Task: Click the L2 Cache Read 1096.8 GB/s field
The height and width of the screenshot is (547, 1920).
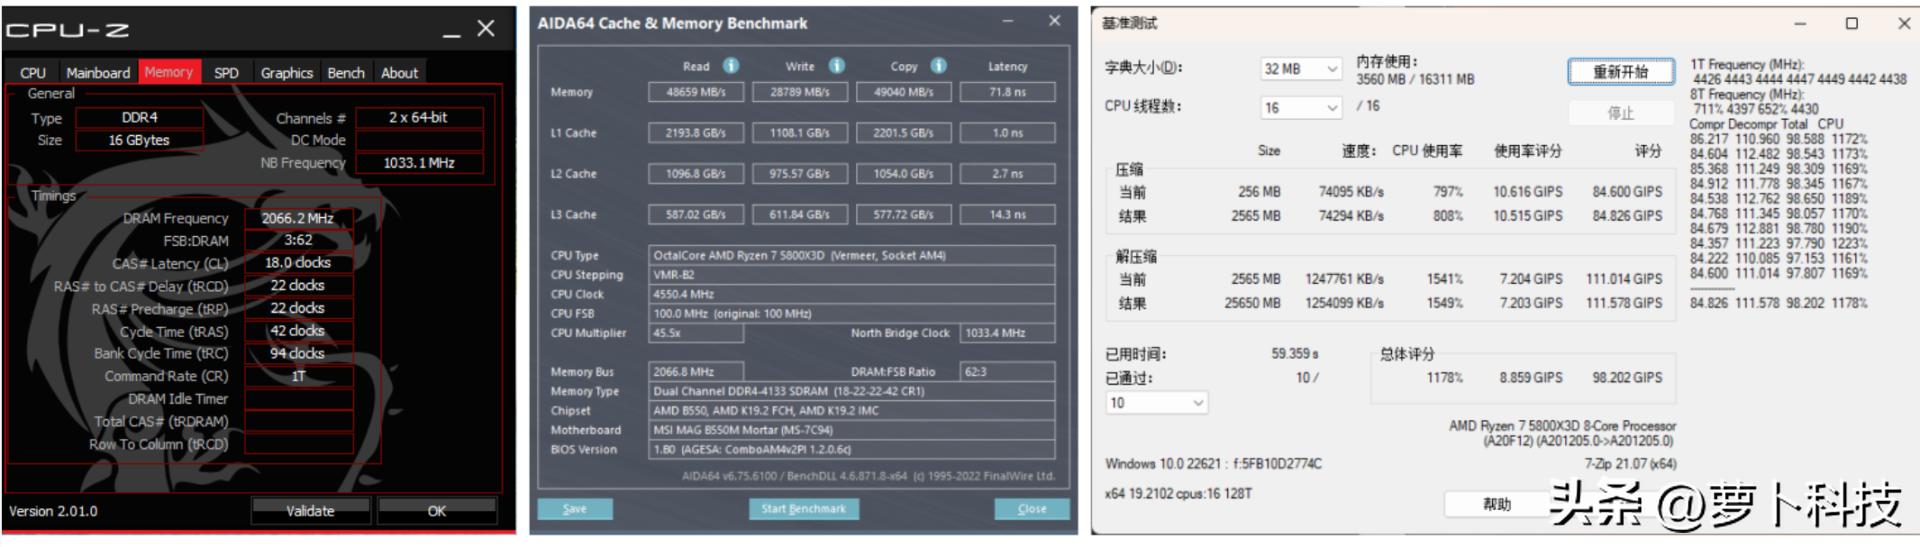Action: [x=696, y=174]
